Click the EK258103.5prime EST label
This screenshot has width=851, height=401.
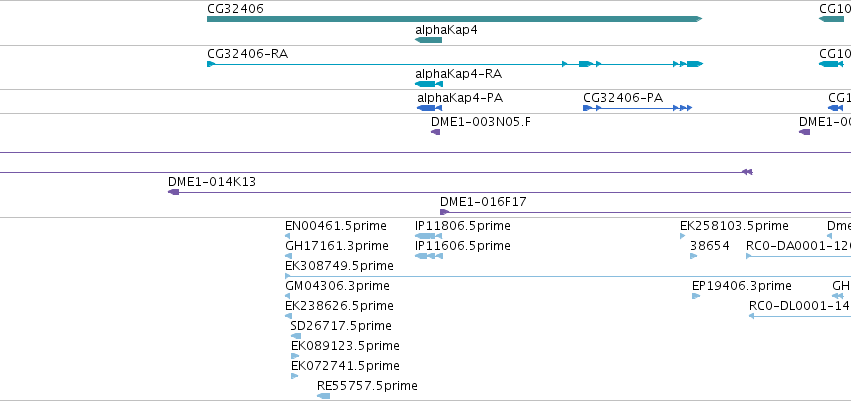[734, 226]
